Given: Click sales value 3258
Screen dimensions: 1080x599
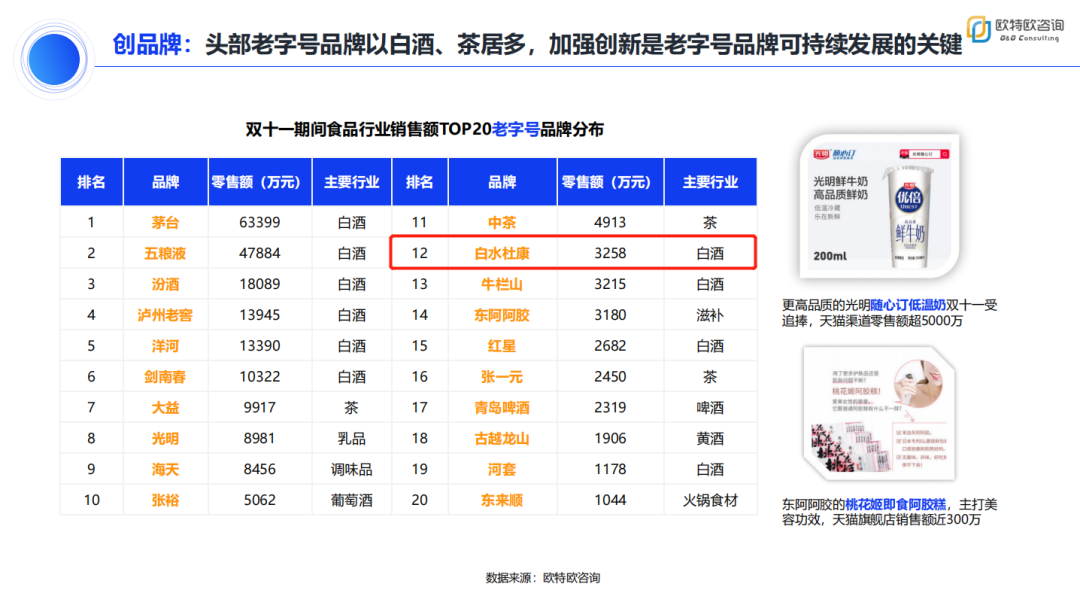Looking at the screenshot, I should coord(610,253).
